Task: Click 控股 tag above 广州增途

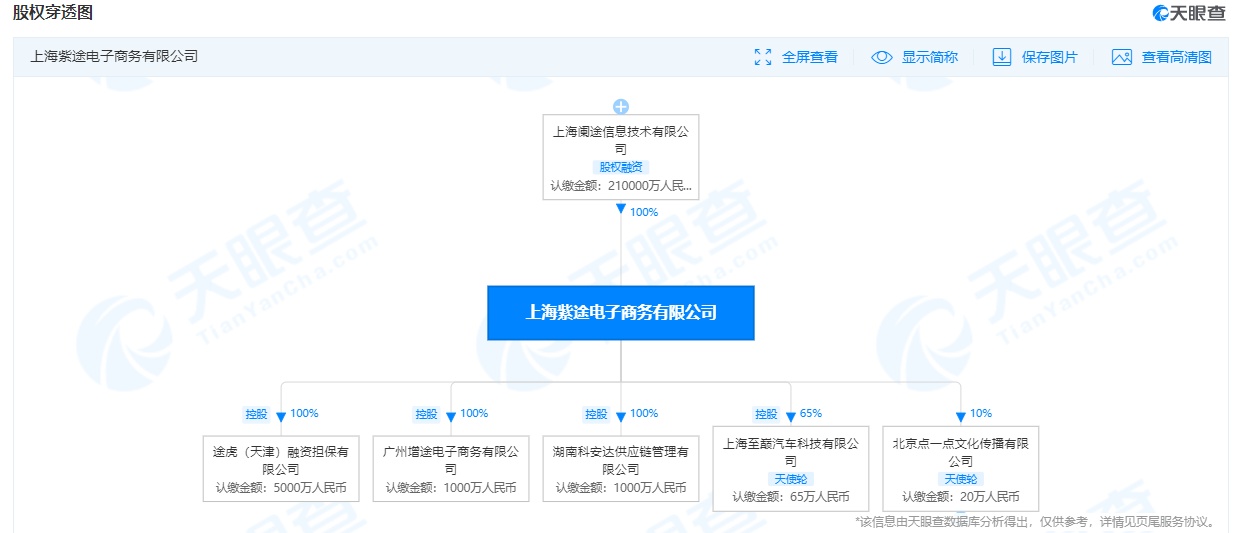Action: tap(427, 414)
